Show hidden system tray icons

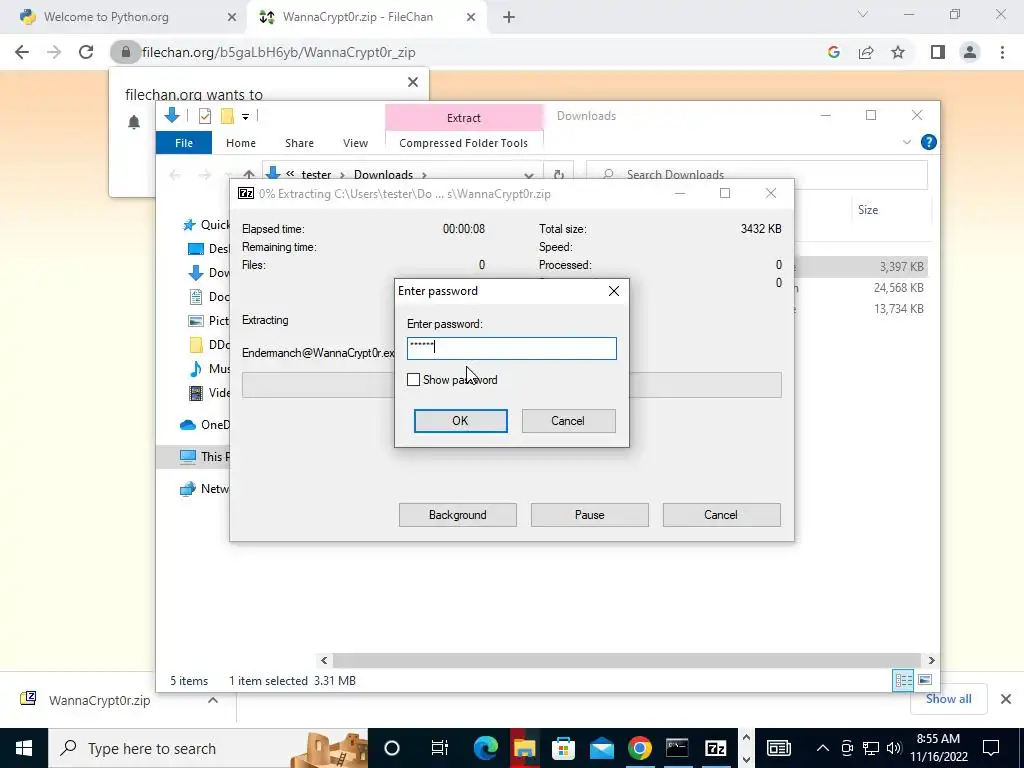[823, 748]
